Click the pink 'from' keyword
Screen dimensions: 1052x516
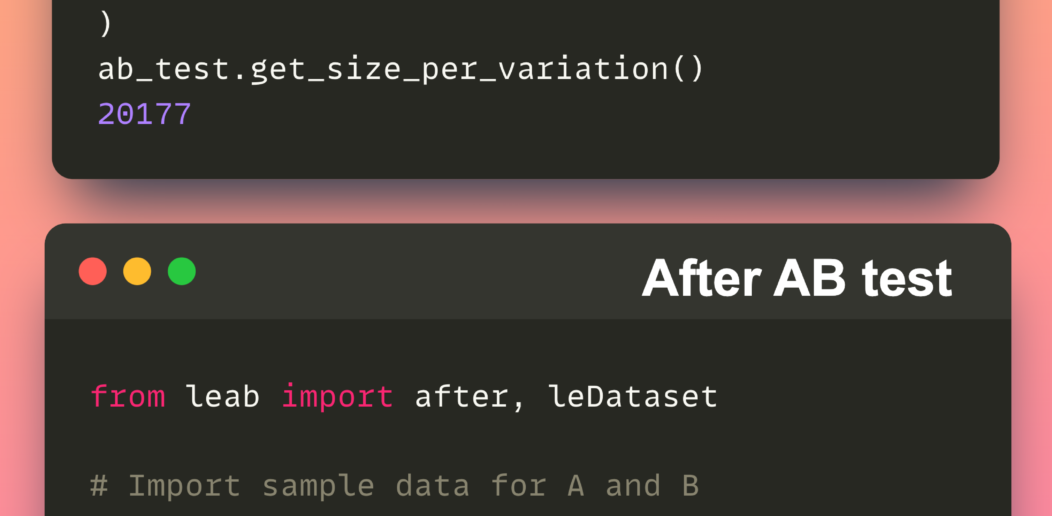tap(127, 396)
